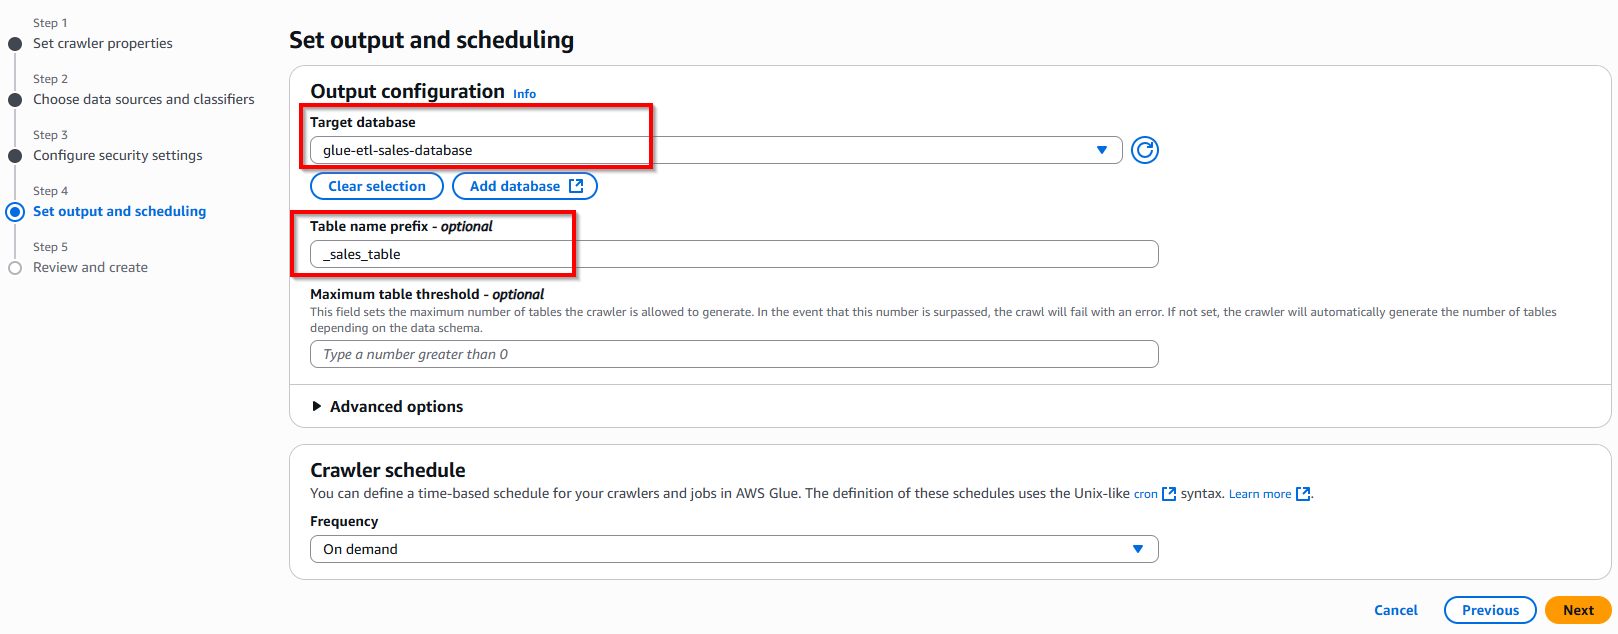Click the Learn more external link icon
Viewport: 1618px width, 634px height.
[1303, 494]
